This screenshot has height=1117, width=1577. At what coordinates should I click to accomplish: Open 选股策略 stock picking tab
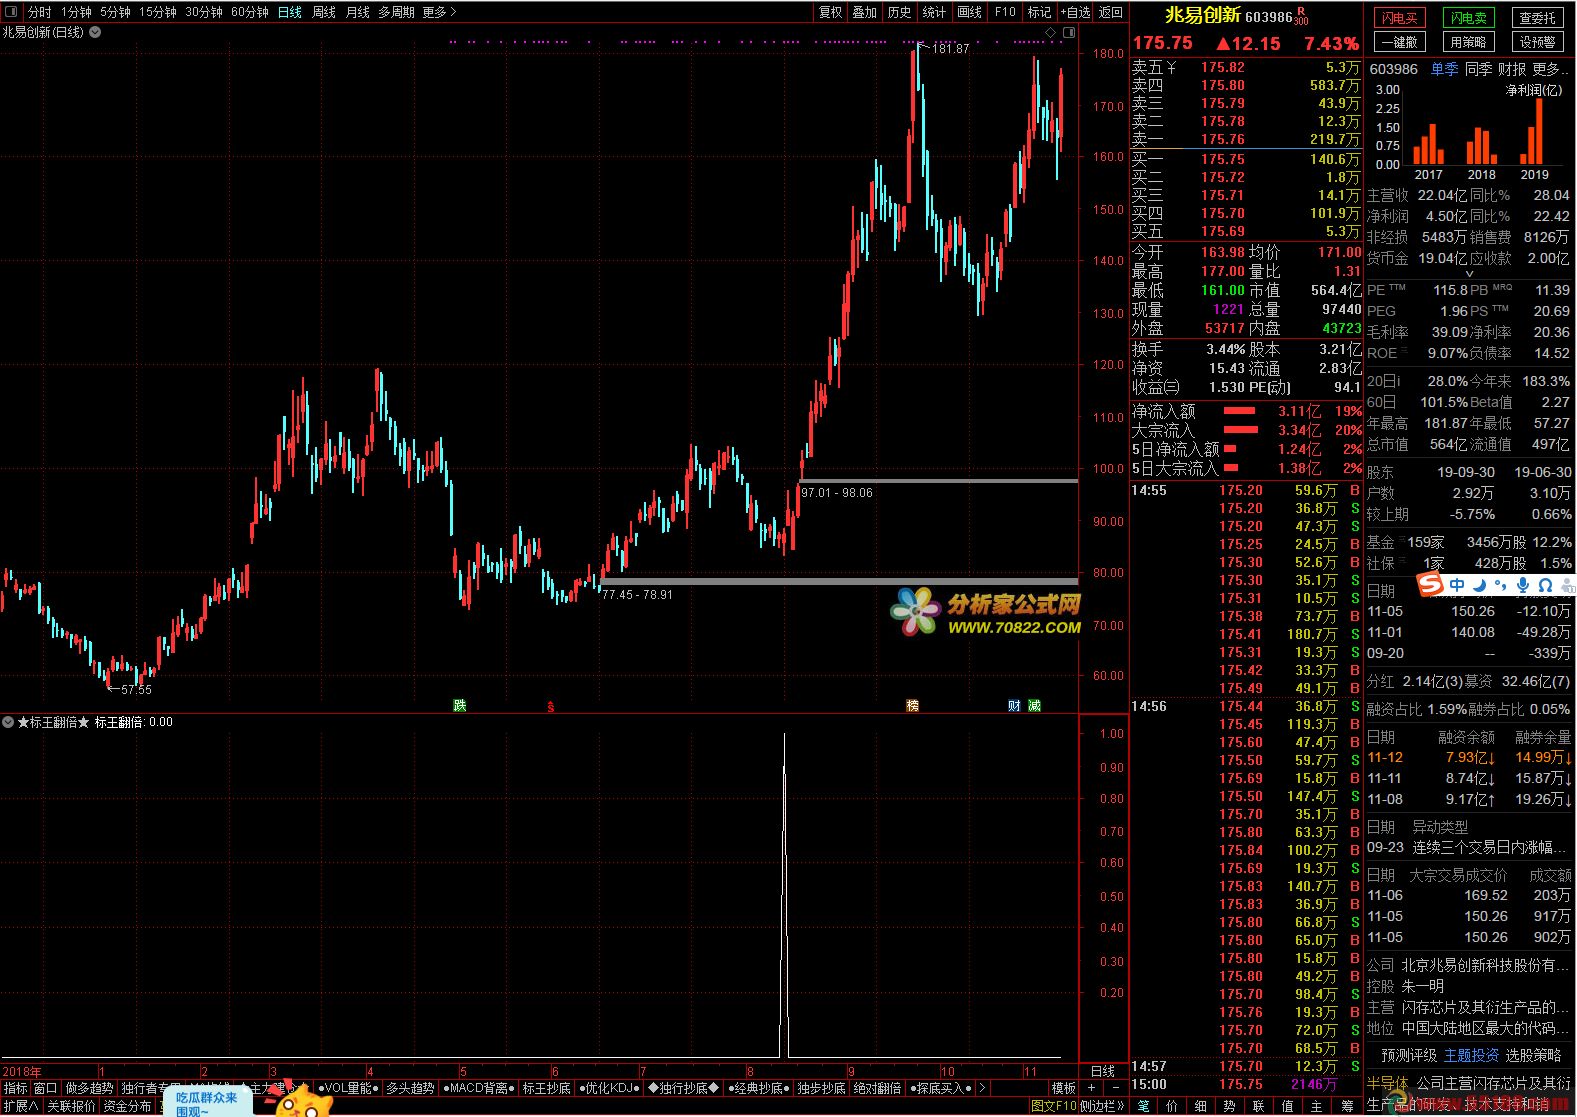pyautogui.click(x=1533, y=1055)
